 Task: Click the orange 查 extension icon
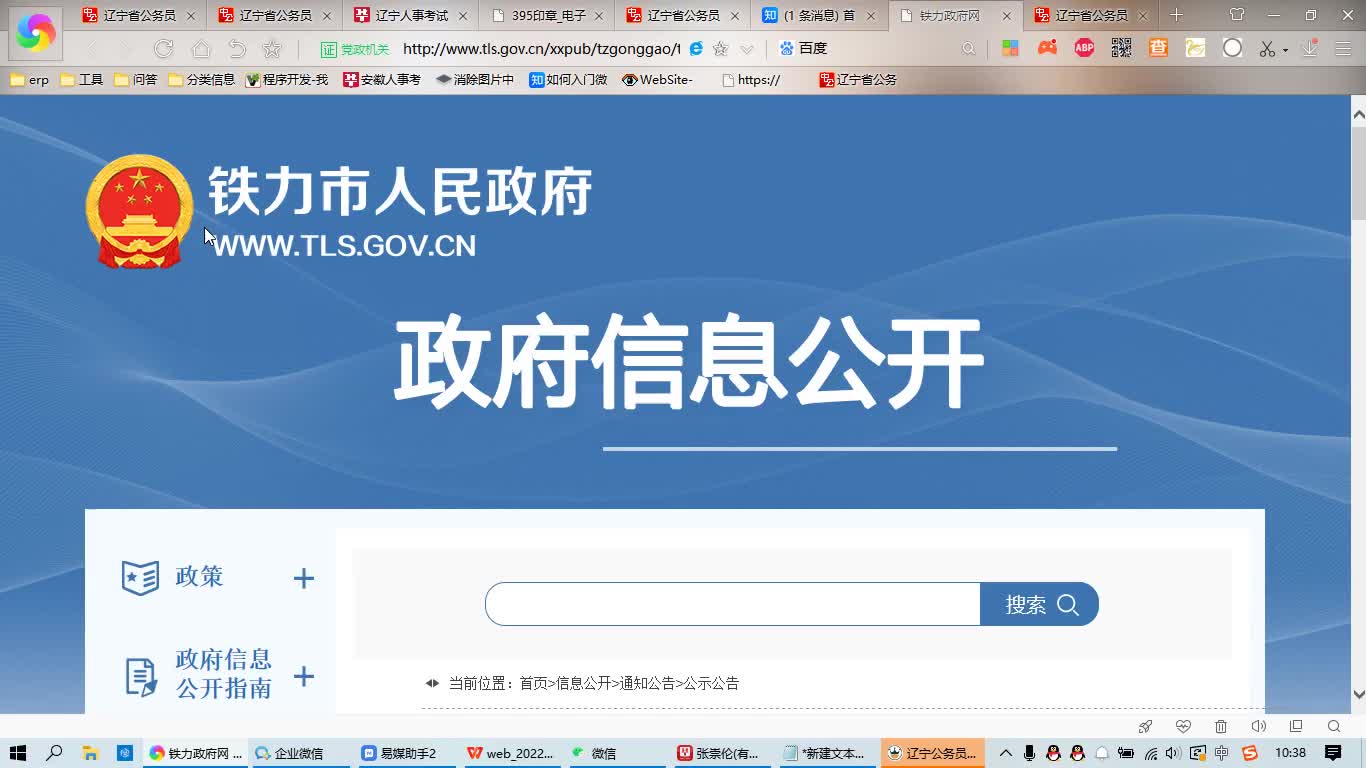pyautogui.click(x=1158, y=48)
